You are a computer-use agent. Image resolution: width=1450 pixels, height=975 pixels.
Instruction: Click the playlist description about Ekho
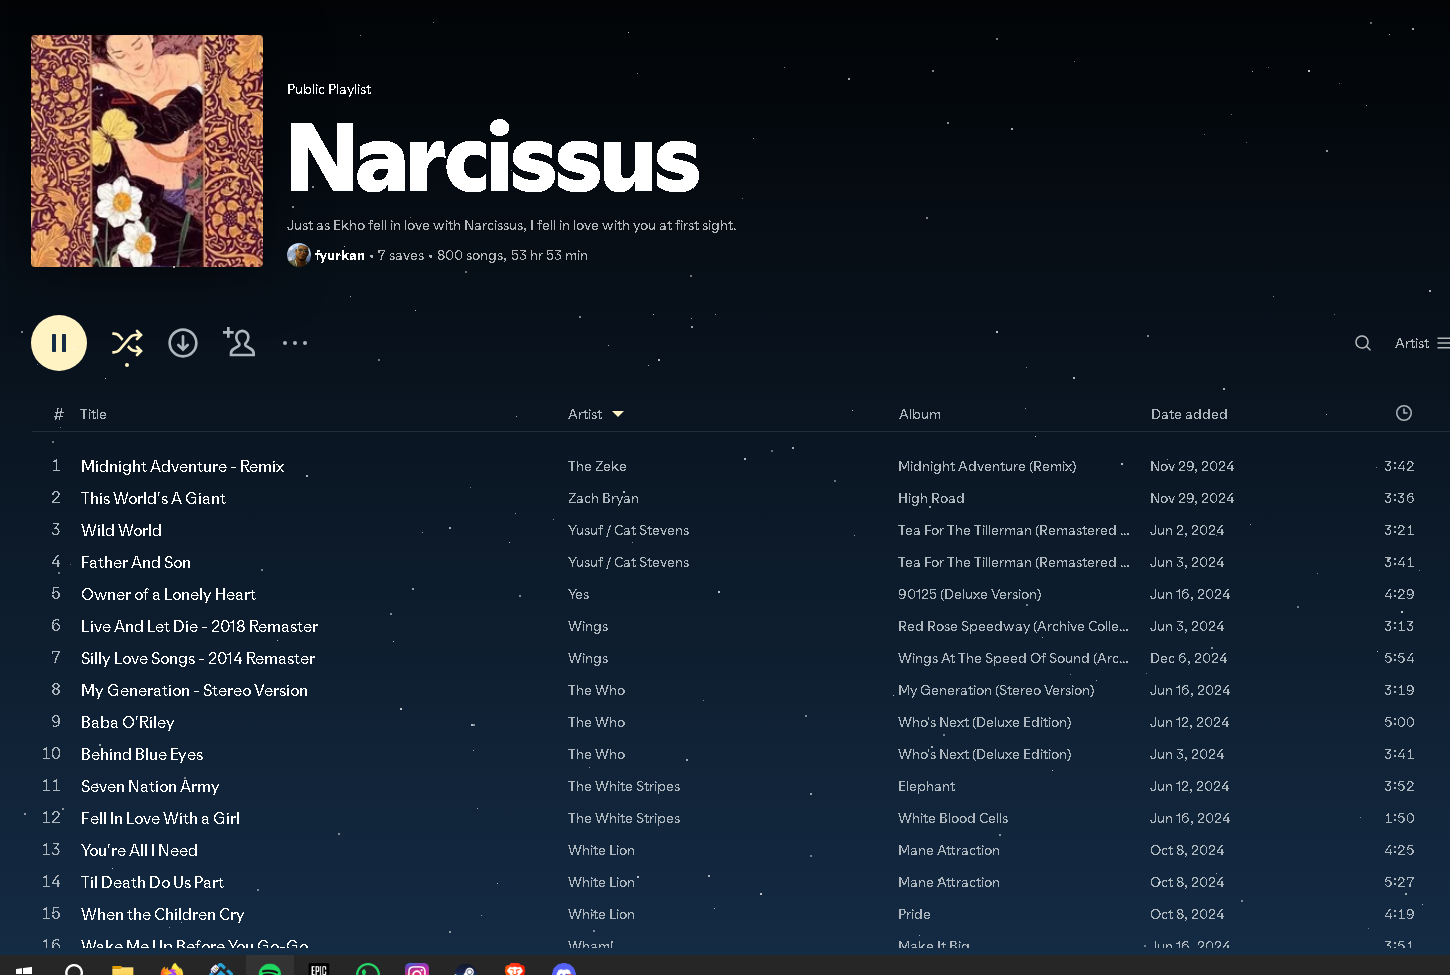tap(511, 225)
